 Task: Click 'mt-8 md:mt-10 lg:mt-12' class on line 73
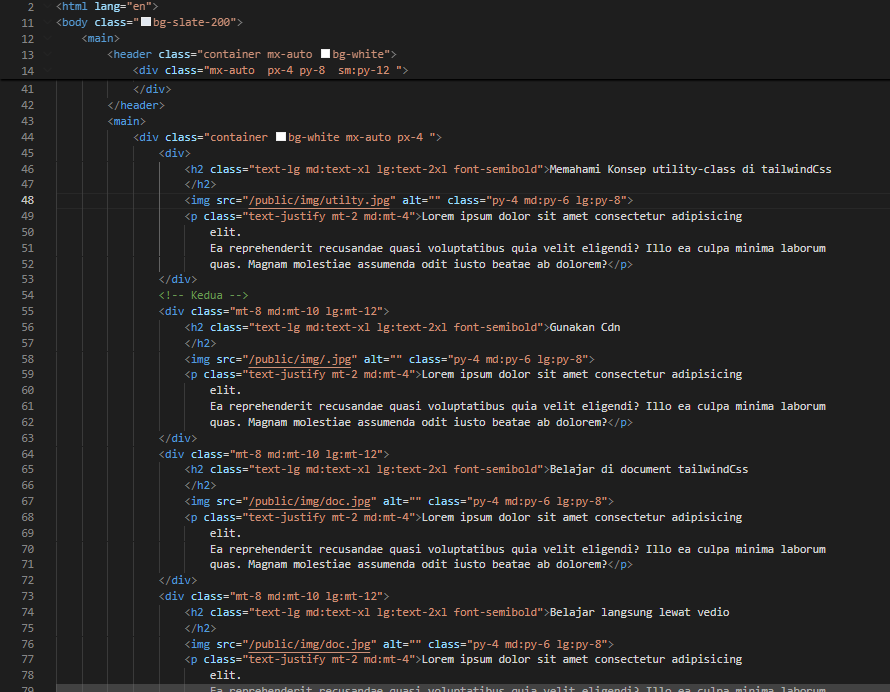point(307,597)
